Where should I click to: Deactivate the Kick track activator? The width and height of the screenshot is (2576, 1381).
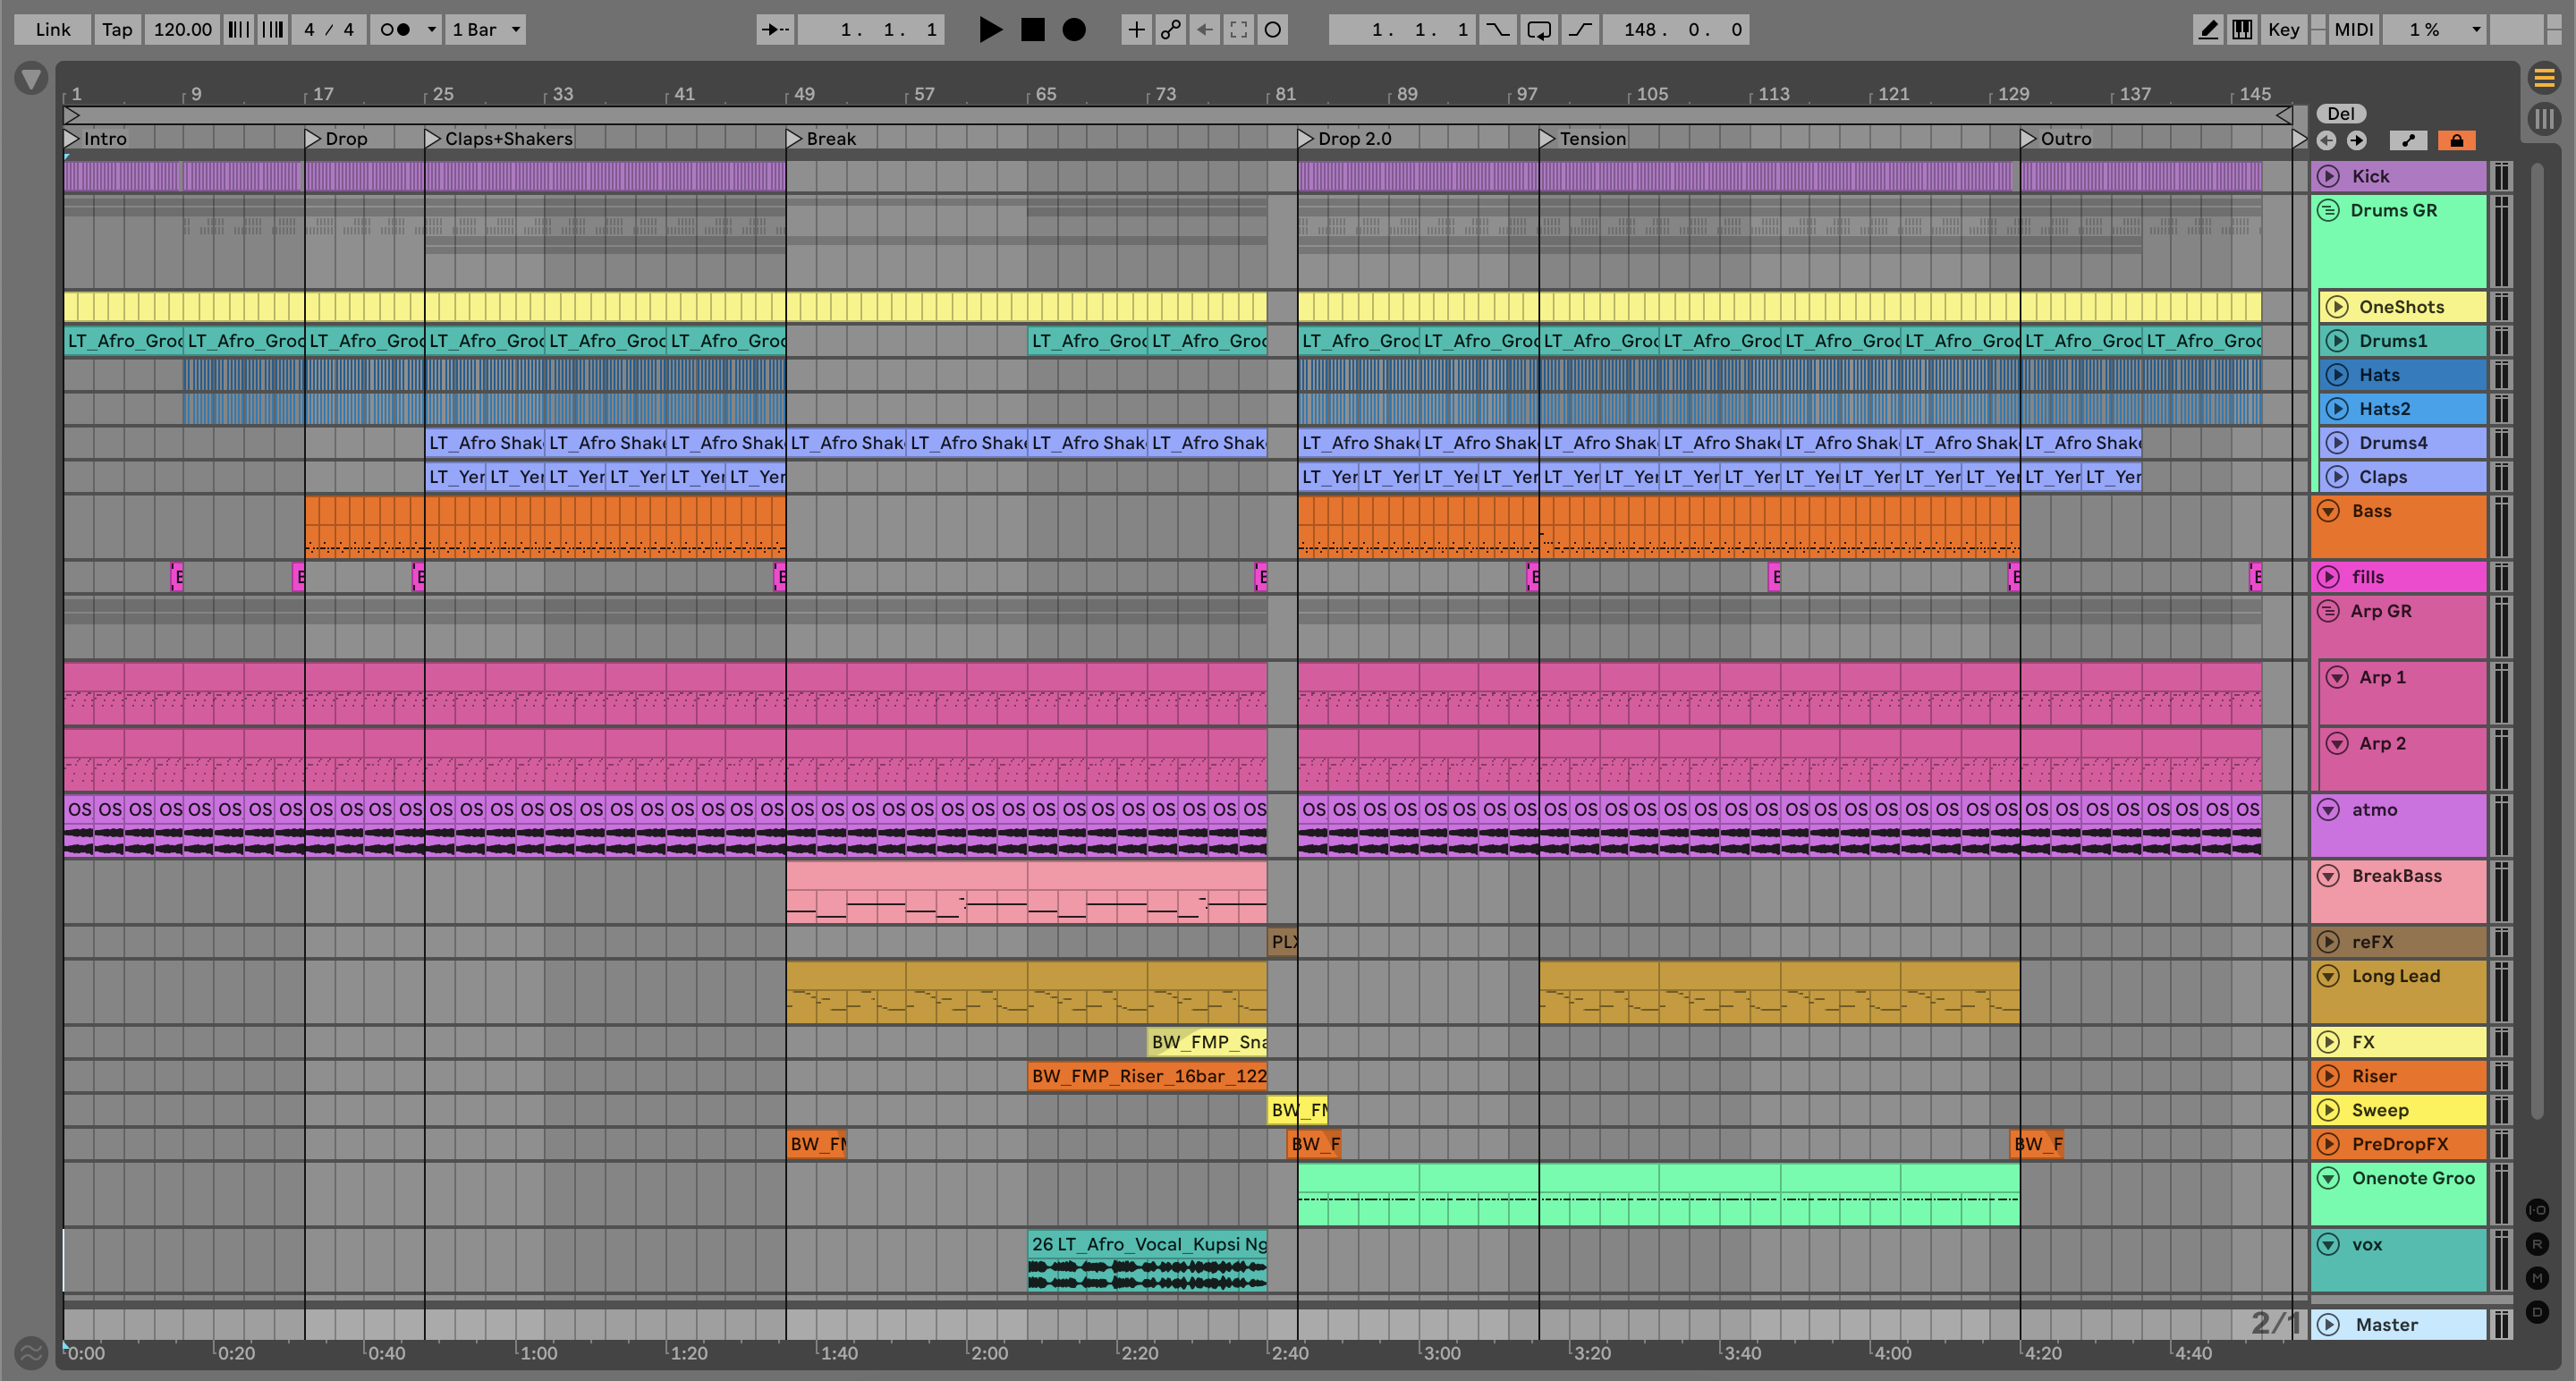click(x=2328, y=176)
